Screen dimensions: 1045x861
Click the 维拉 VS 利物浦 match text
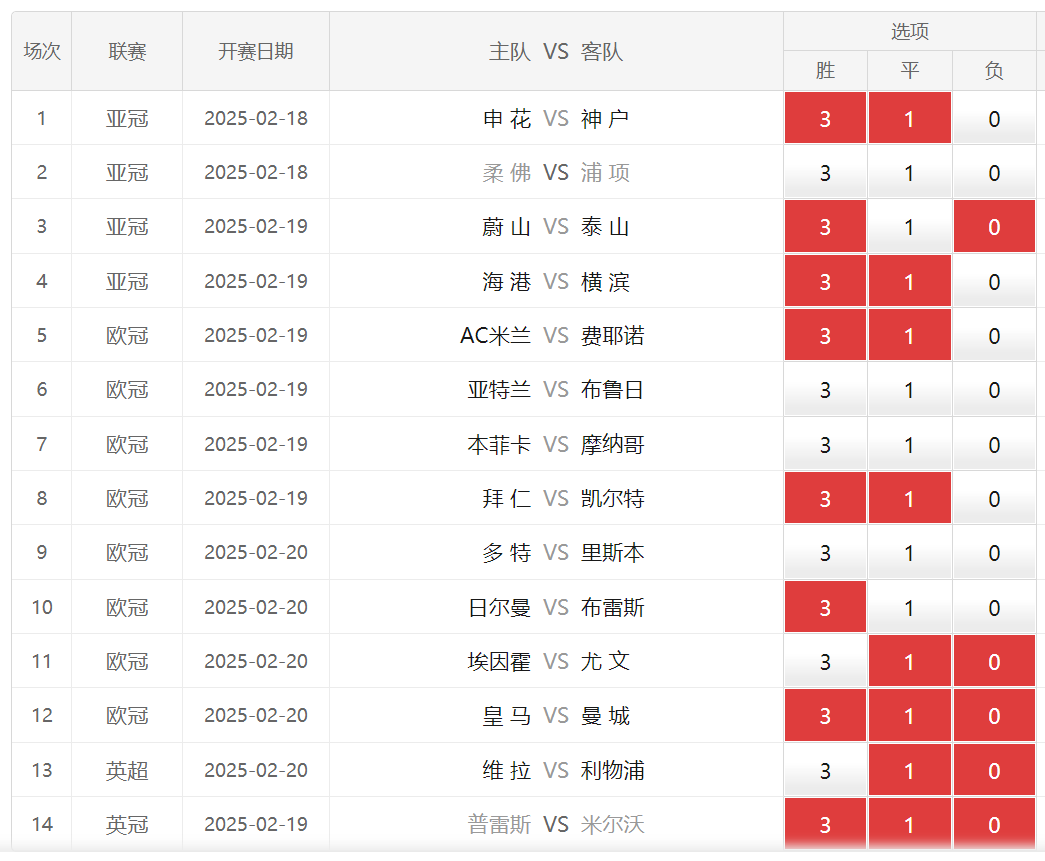[x=563, y=770]
